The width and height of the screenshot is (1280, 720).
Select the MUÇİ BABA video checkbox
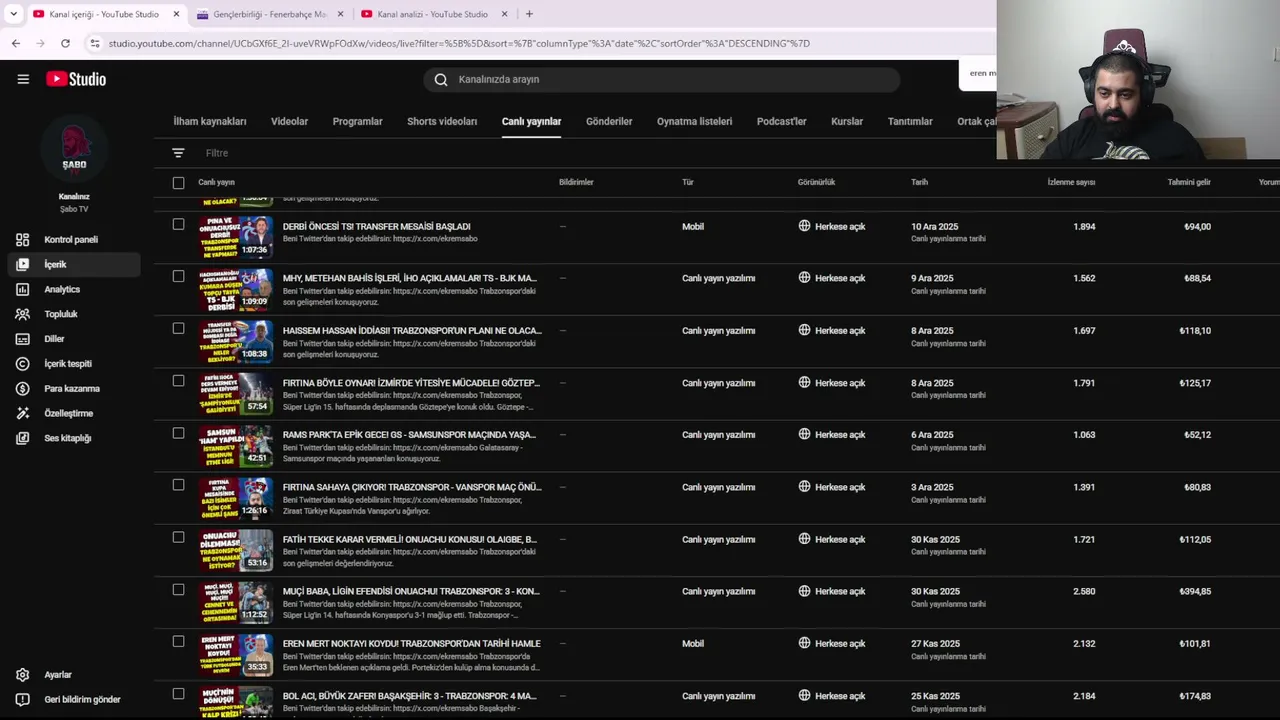click(178, 589)
